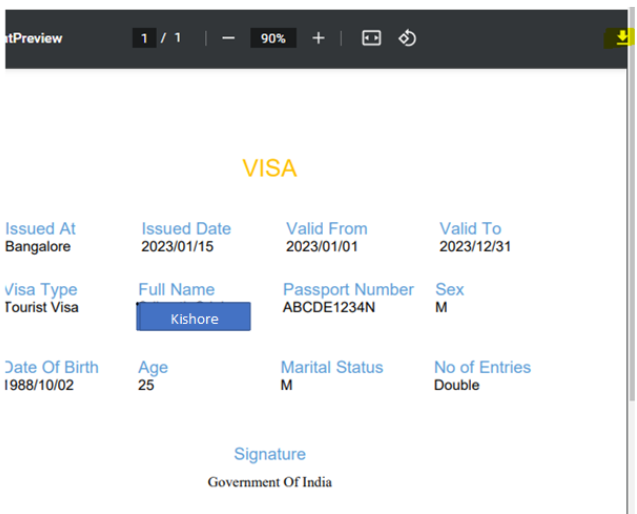This screenshot has height=514, width=637.
Task: Select the Valid To date 2023/12/31
Action: pos(475,246)
